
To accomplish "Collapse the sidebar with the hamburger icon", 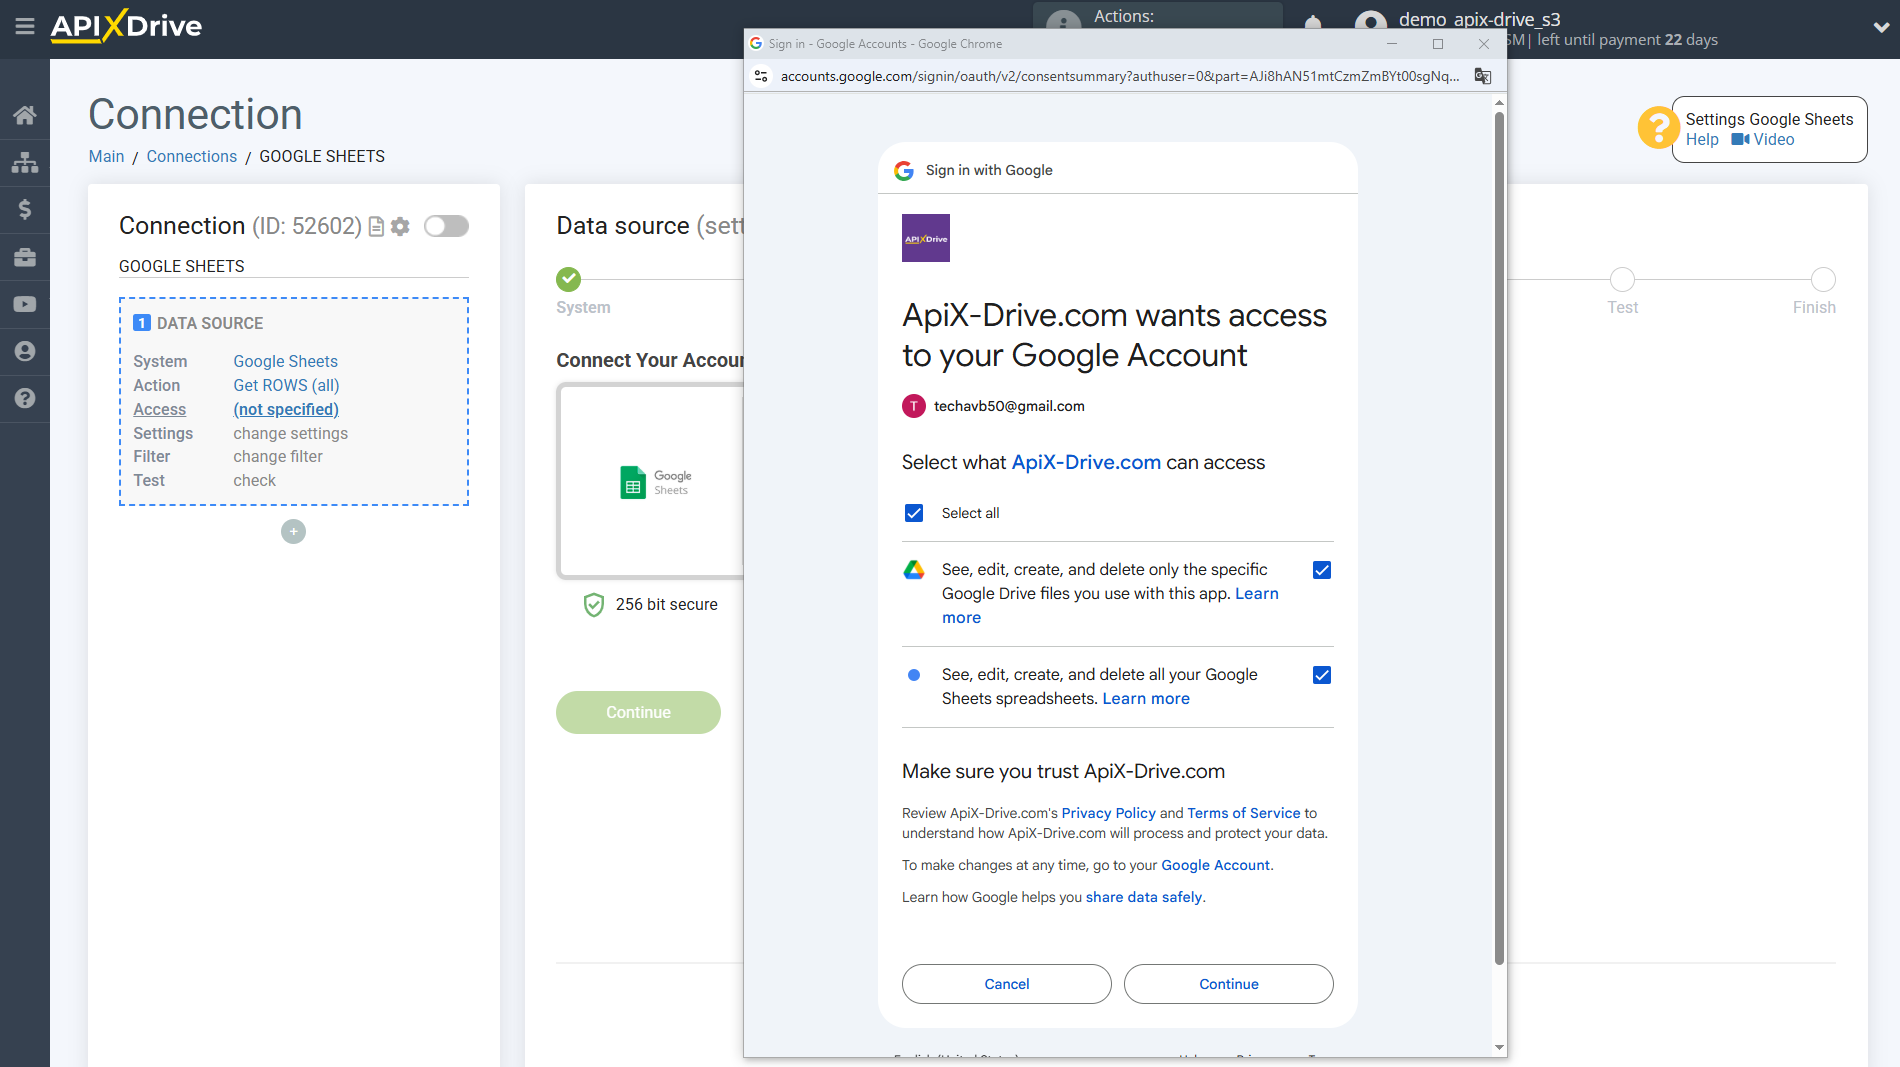I will pyautogui.click(x=25, y=28).
